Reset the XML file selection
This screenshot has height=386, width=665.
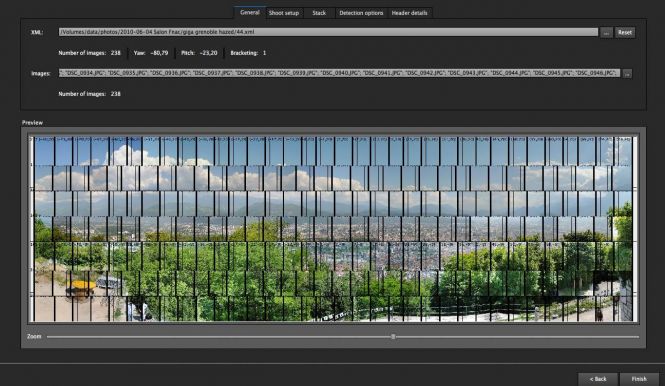[625, 32]
